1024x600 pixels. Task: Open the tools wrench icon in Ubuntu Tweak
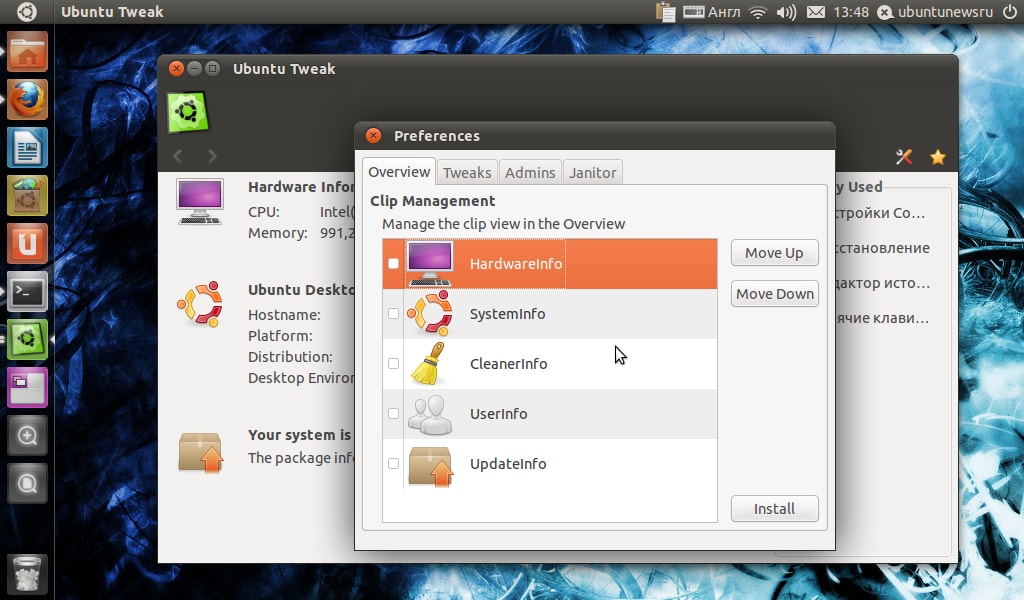point(904,157)
